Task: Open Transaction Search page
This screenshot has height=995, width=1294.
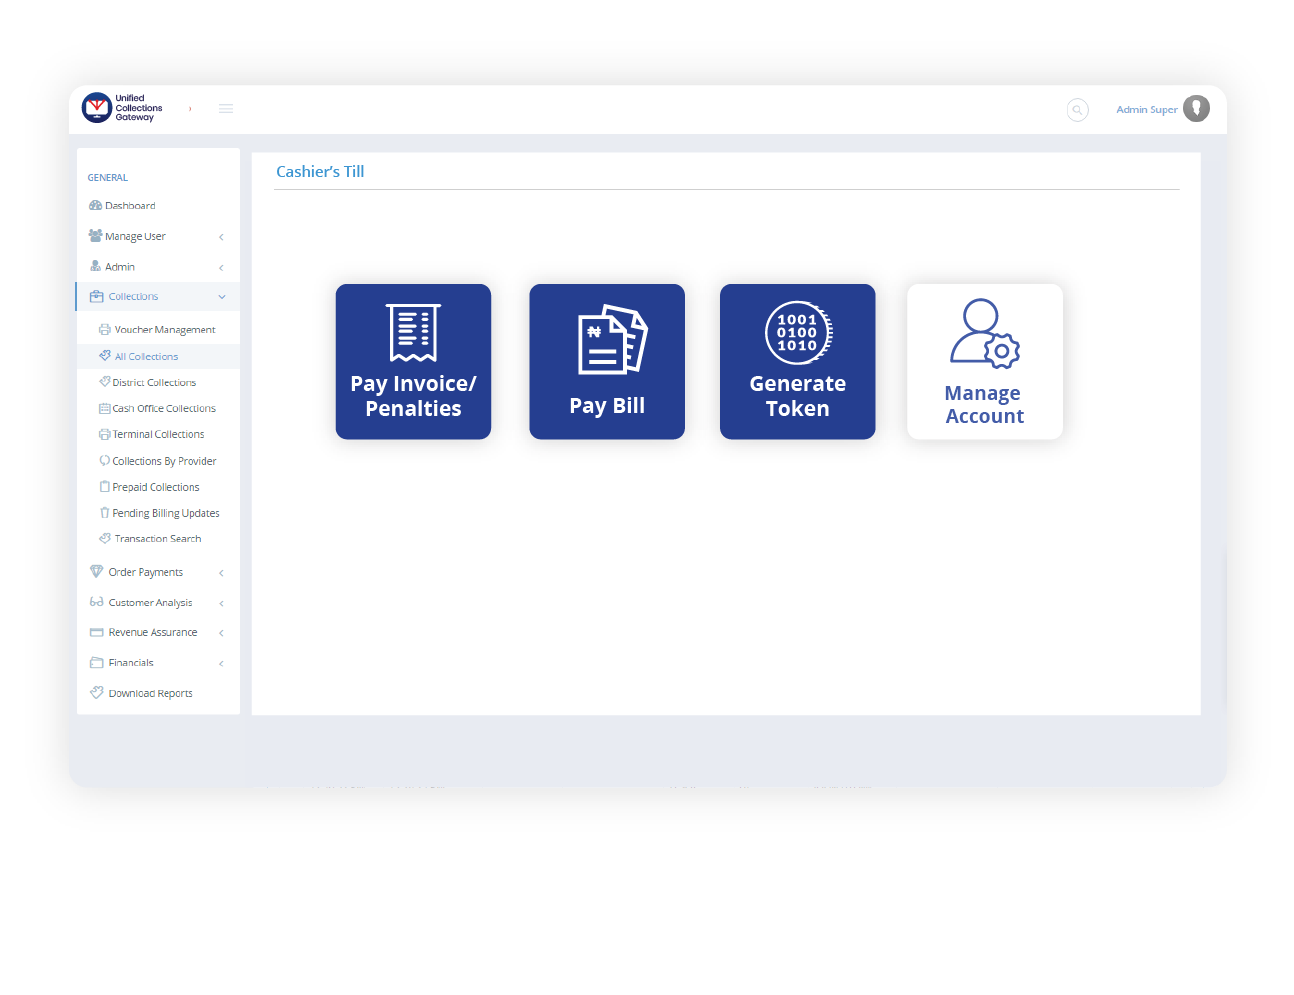Action: tap(157, 539)
